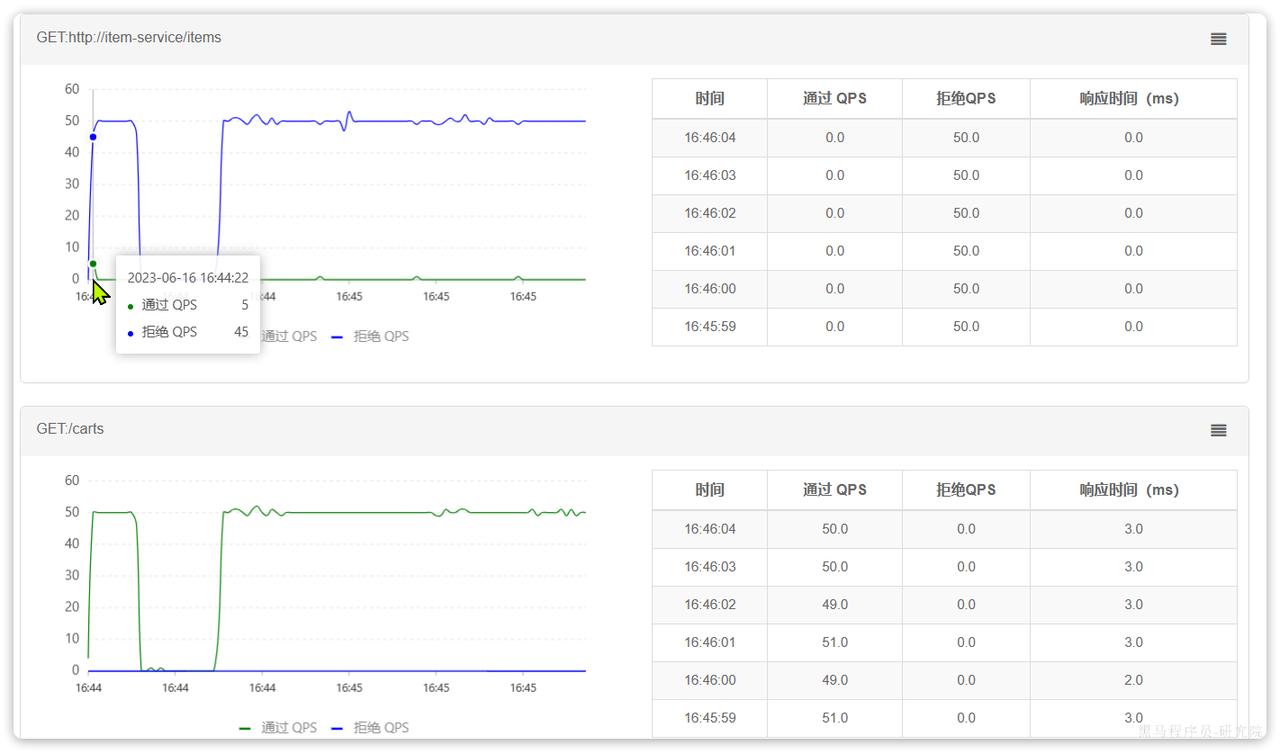This screenshot has height=754, width=1280.
Task: Select 16:46:04 time cell in carts table
Action: tap(710, 529)
